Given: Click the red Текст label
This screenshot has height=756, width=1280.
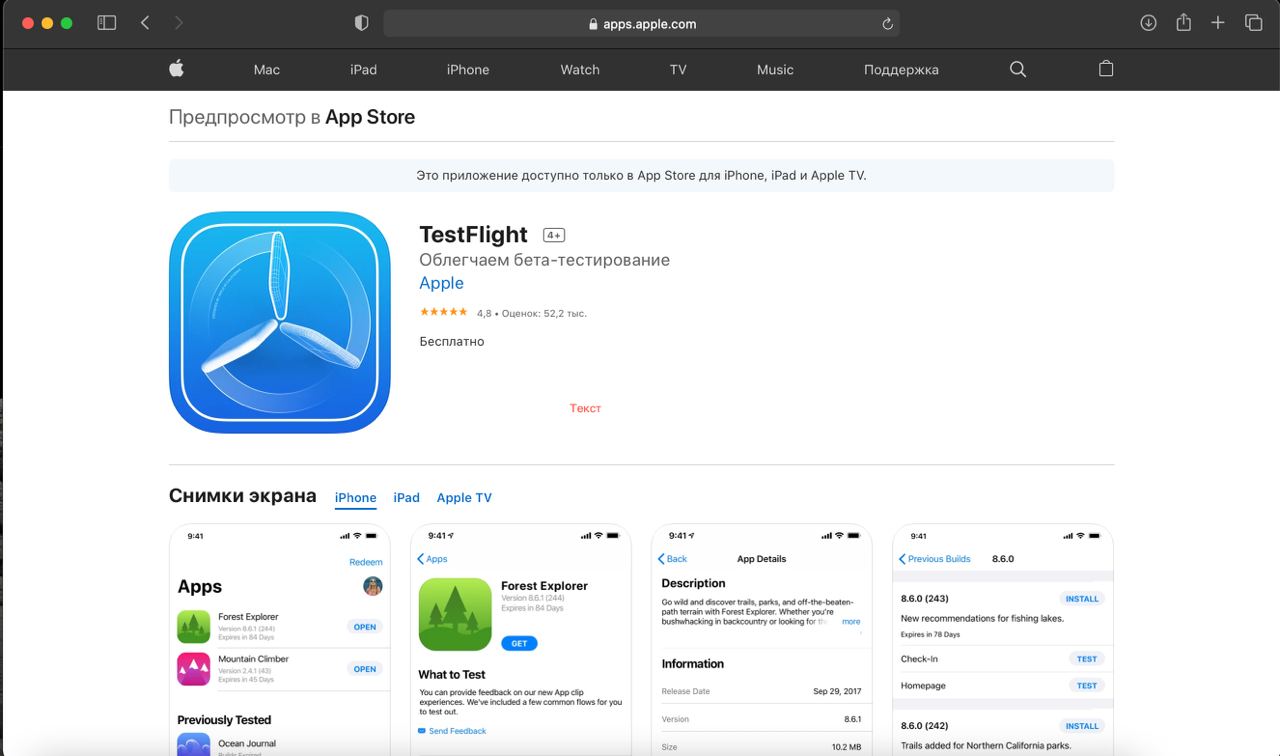Looking at the screenshot, I should pyautogui.click(x=585, y=408).
